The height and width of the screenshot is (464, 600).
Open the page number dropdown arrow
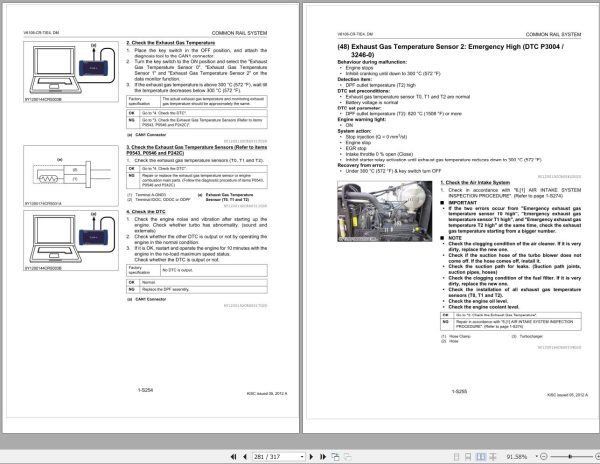302,457
